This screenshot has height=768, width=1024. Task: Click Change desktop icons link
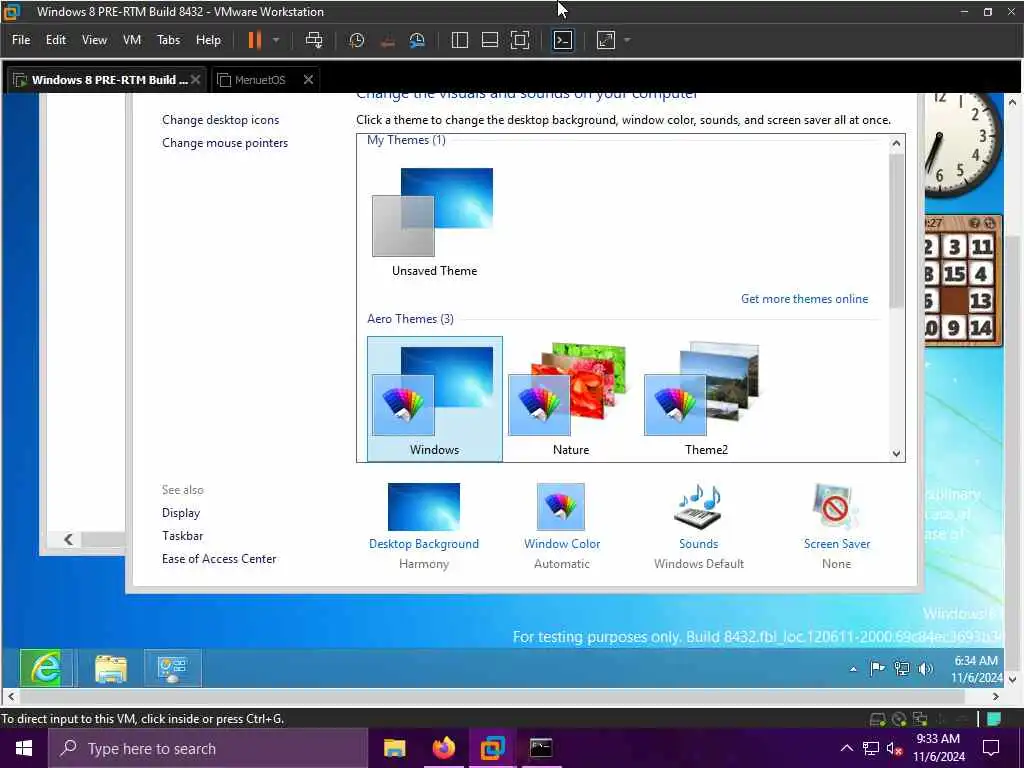[221, 120]
